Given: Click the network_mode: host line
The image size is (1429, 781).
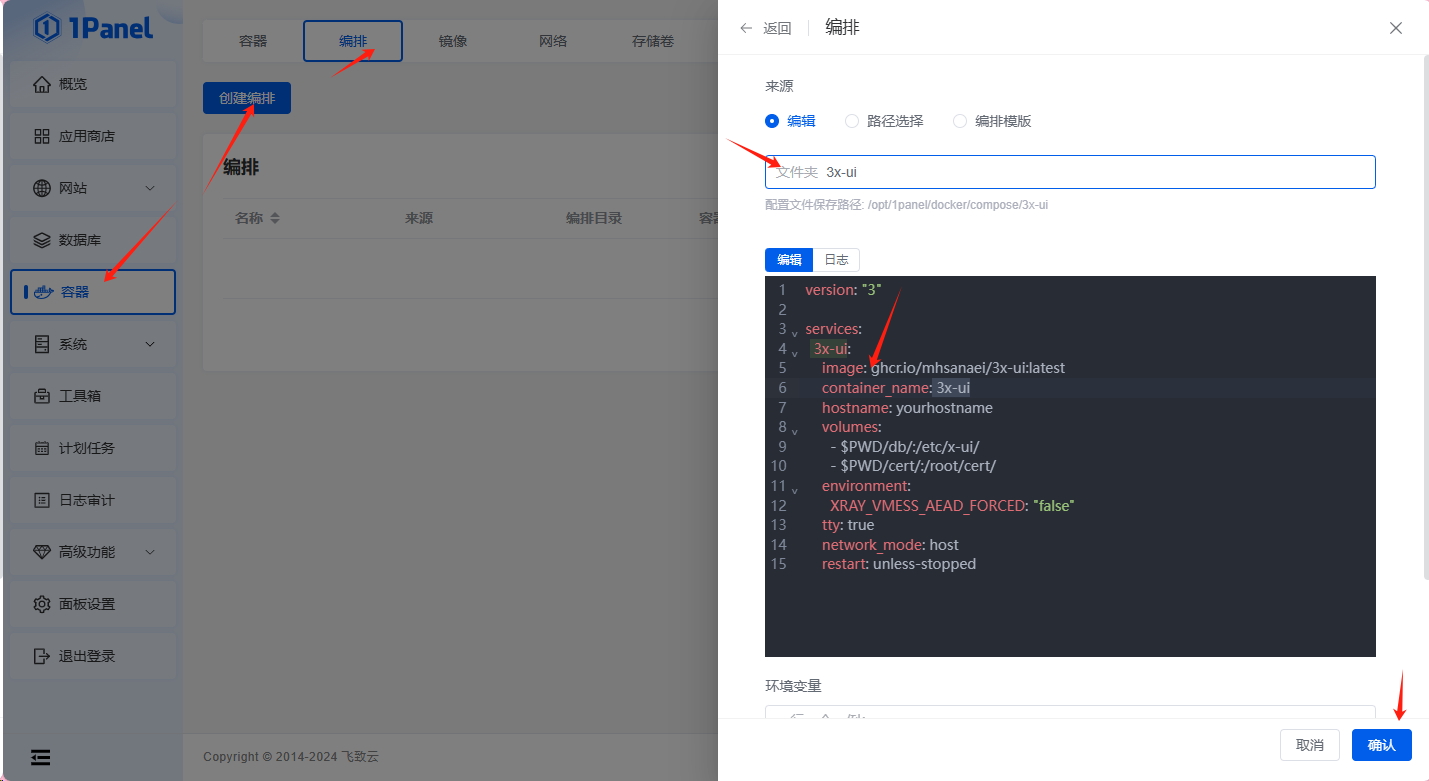Looking at the screenshot, I should coord(890,545).
